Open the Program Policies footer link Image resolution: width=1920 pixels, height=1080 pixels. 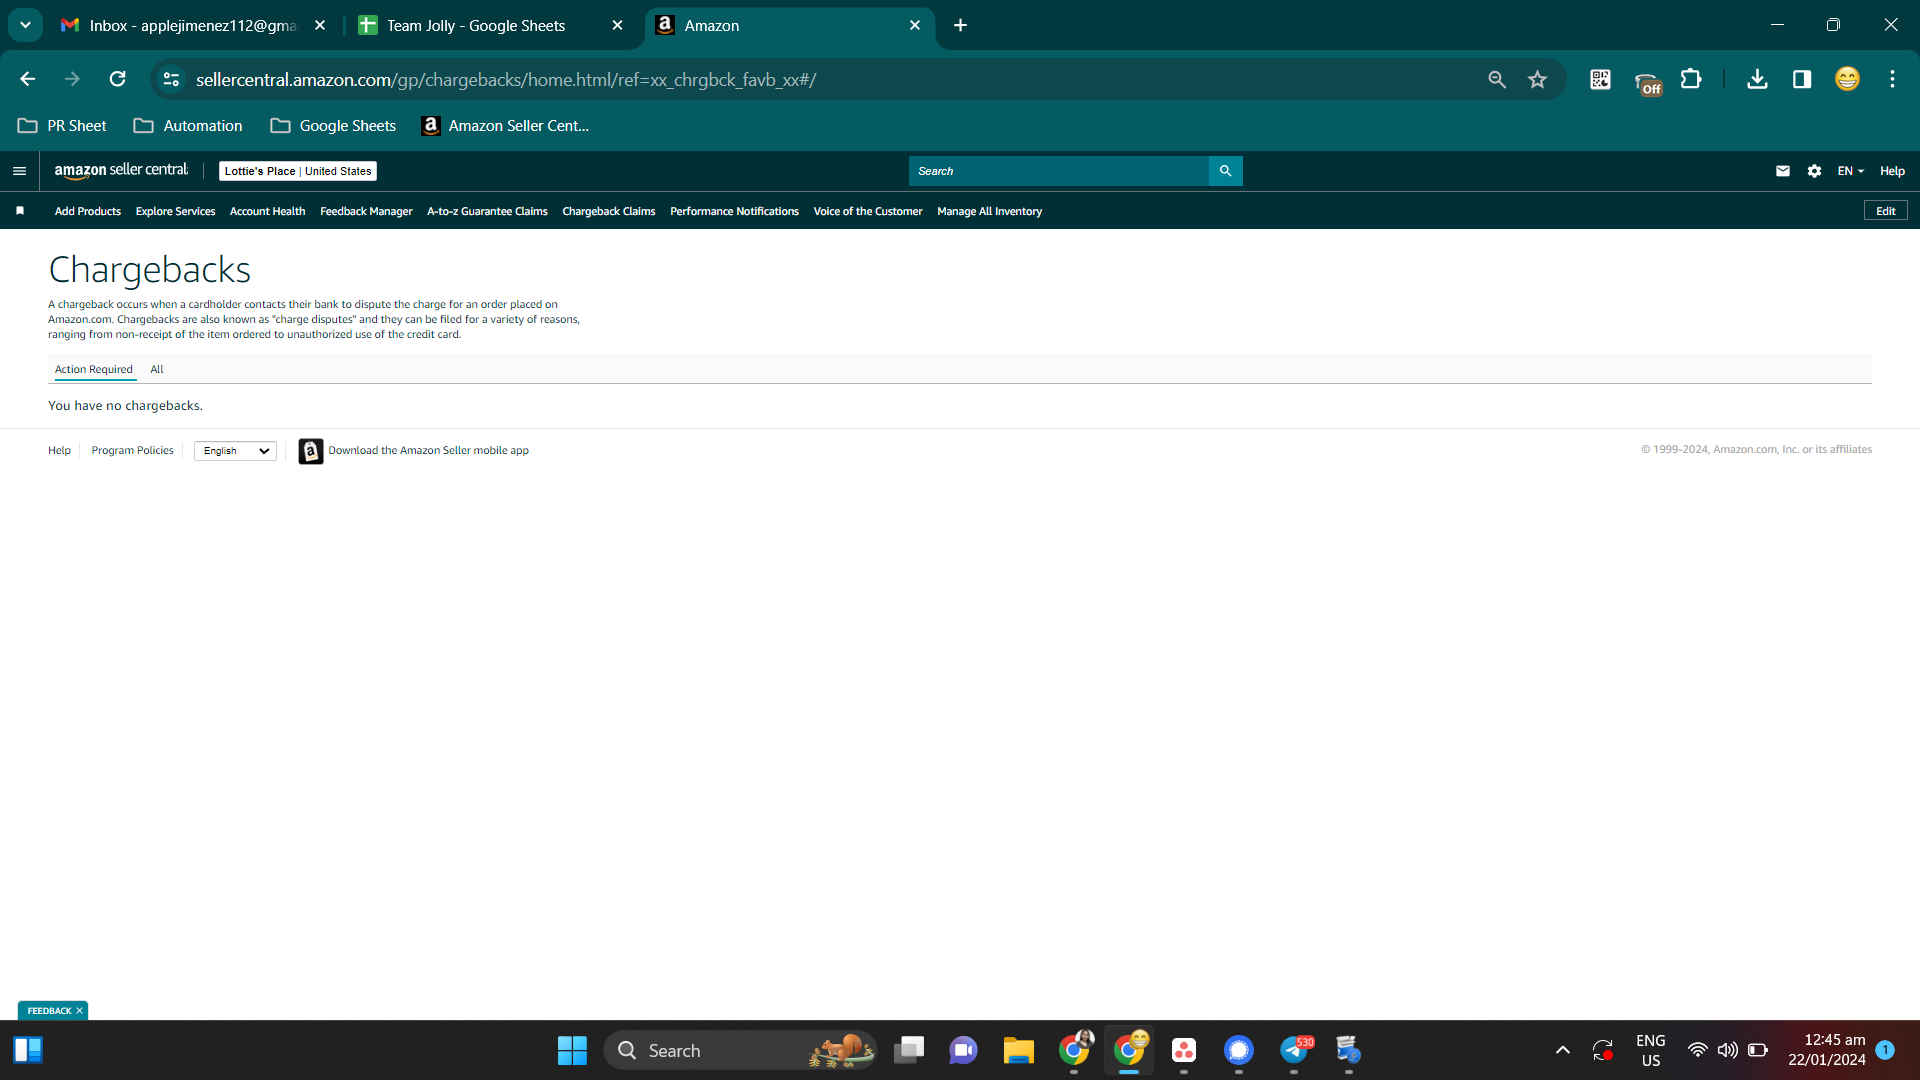(x=133, y=451)
